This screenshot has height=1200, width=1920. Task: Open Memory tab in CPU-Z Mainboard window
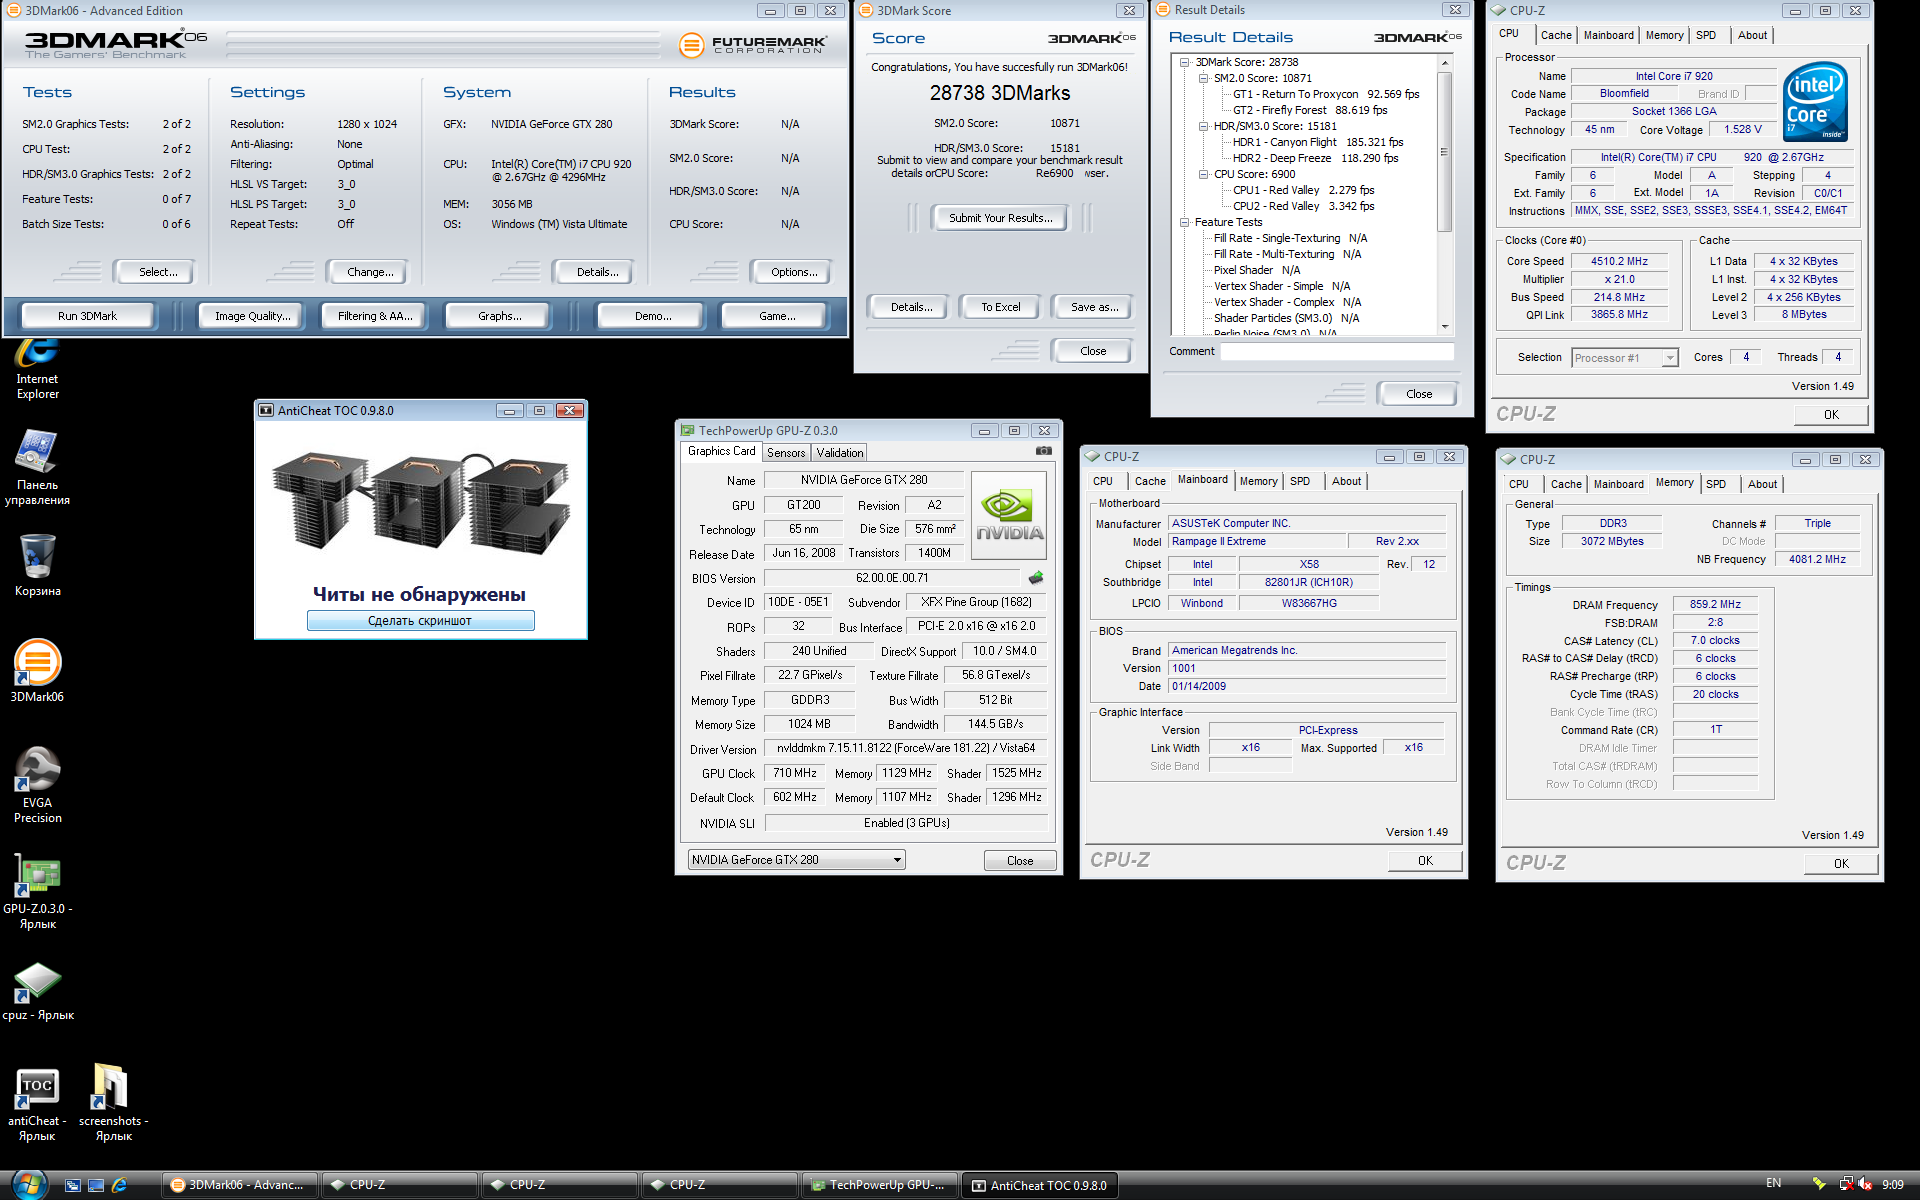point(1258,481)
